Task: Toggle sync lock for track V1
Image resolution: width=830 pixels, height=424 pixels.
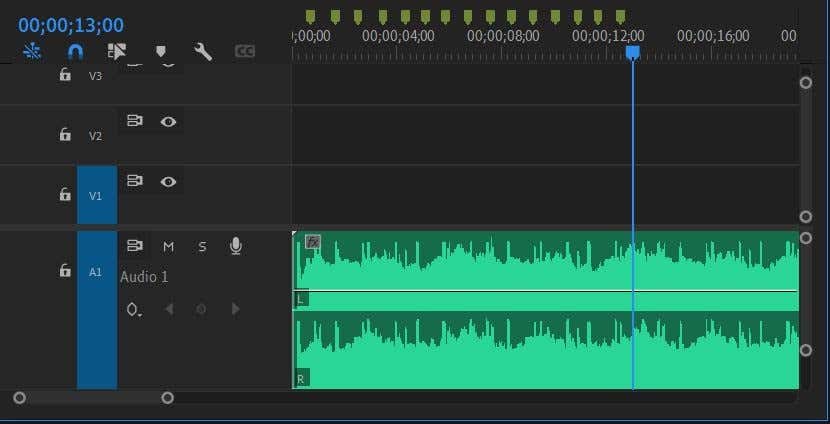Action: pyautogui.click(x=135, y=181)
